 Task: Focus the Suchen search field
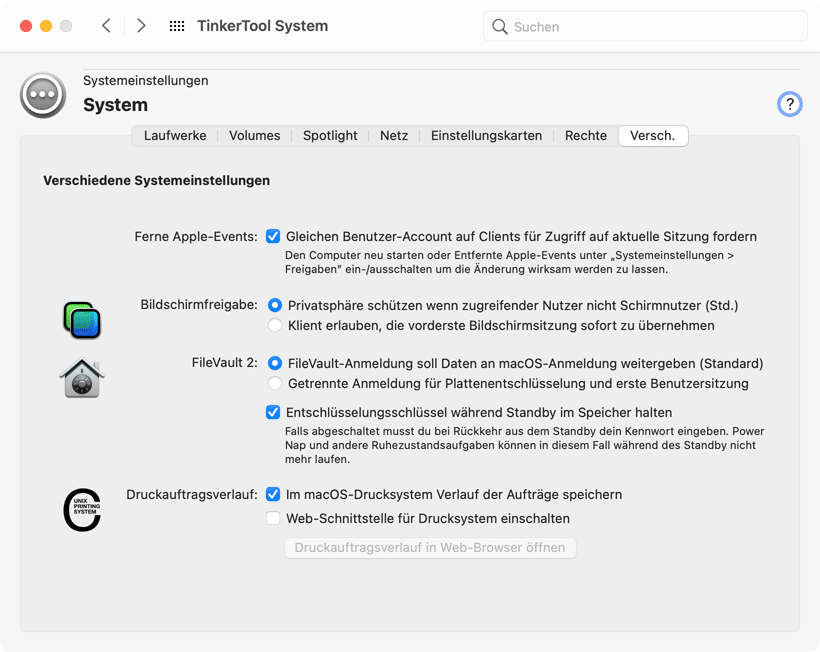tap(645, 27)
